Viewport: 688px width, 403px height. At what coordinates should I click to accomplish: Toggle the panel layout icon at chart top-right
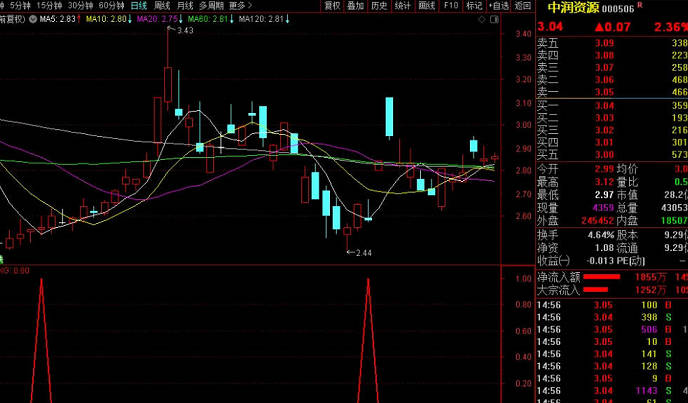[x=494, y=19]
